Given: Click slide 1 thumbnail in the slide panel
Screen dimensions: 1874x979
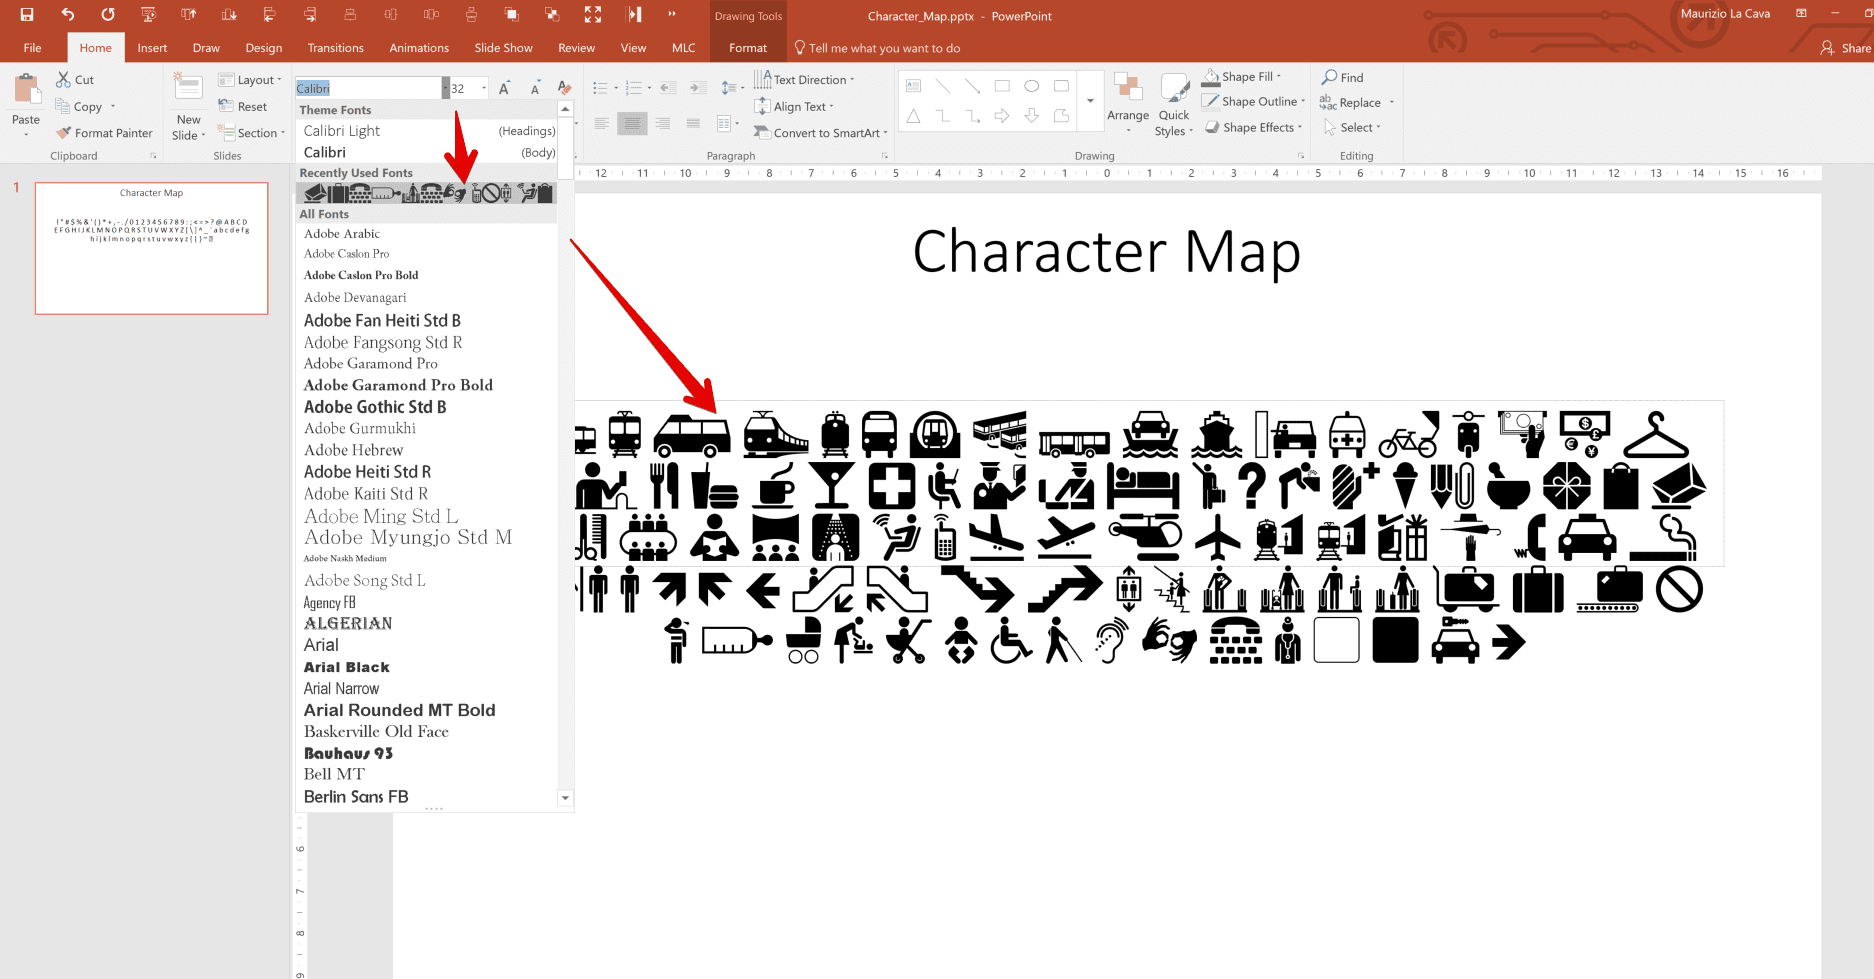Looking at the screenshot, I should pyautogui.click(x=151, y=248).
